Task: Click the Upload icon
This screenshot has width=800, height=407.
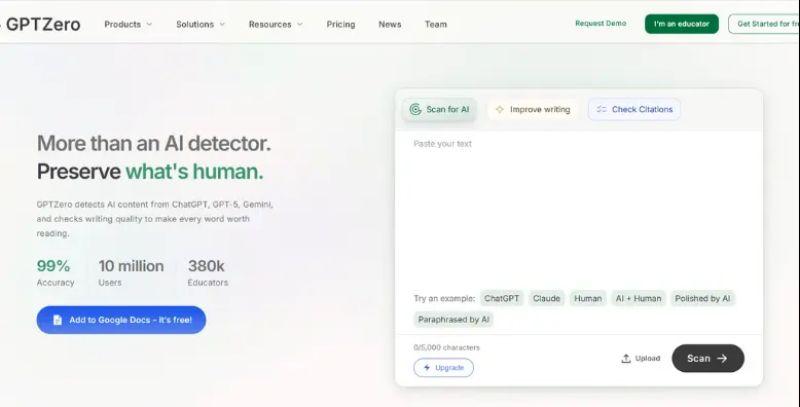Action: (x=626, y=359)
